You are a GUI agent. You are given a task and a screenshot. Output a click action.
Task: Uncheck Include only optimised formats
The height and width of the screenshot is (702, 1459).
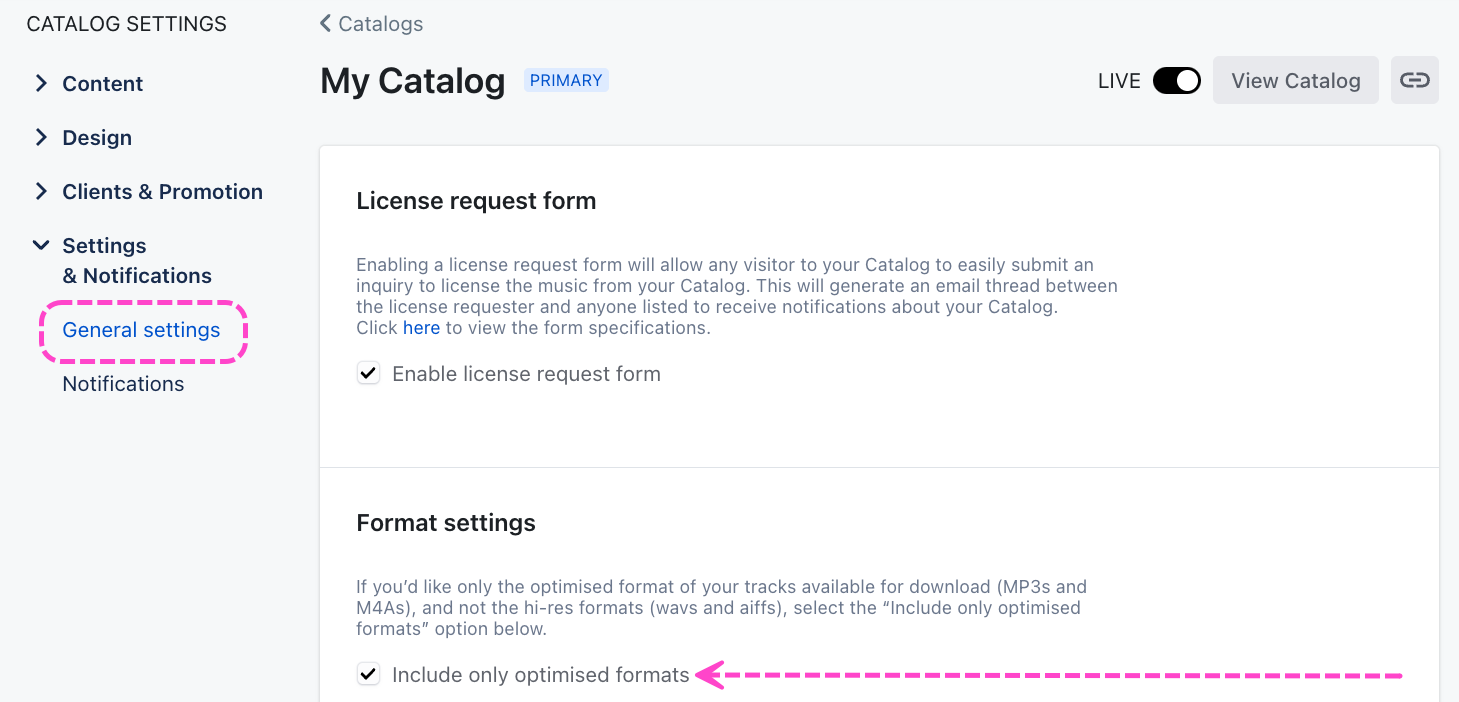click(x=369, y=675)
